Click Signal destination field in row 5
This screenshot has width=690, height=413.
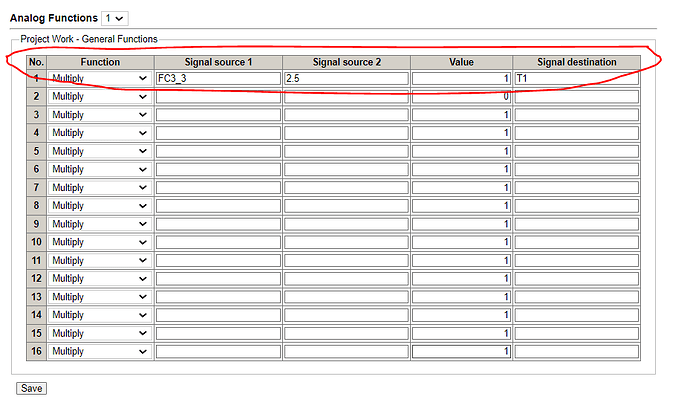[576, 151]
